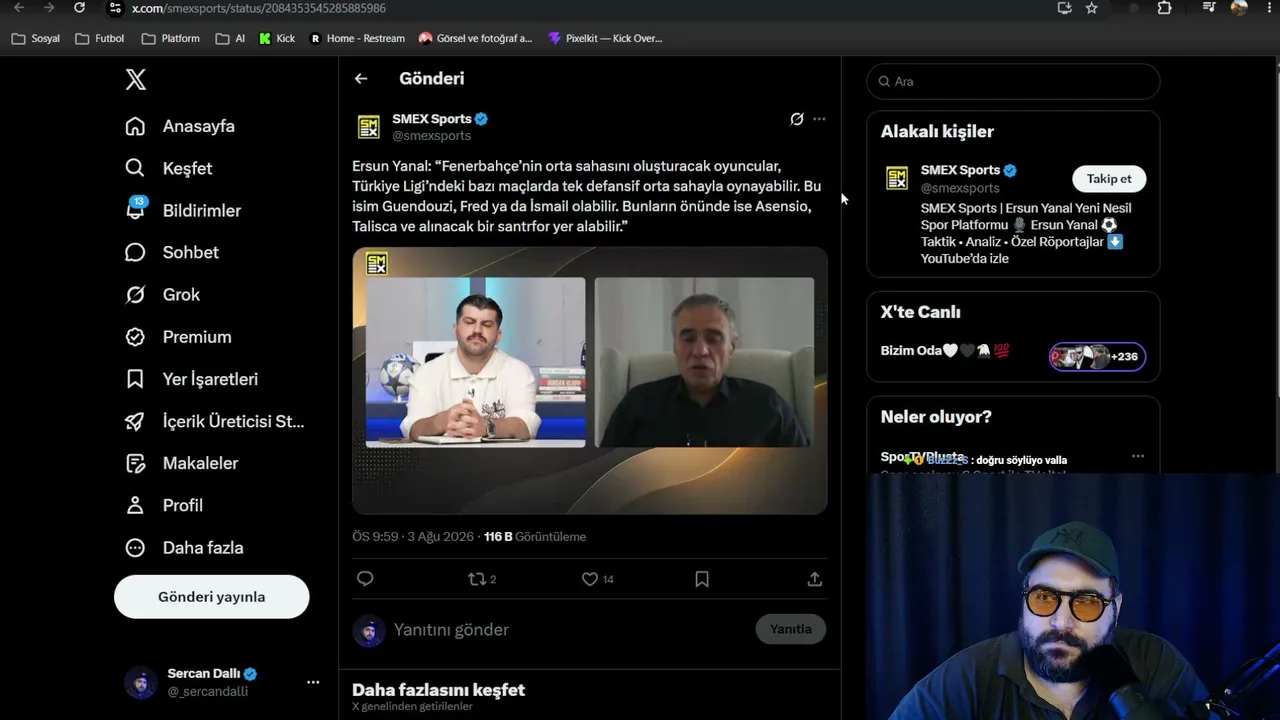1280x720 pixels.
Task: Open the Neler oluyor three-dot menu
Action: [1138, 456]
